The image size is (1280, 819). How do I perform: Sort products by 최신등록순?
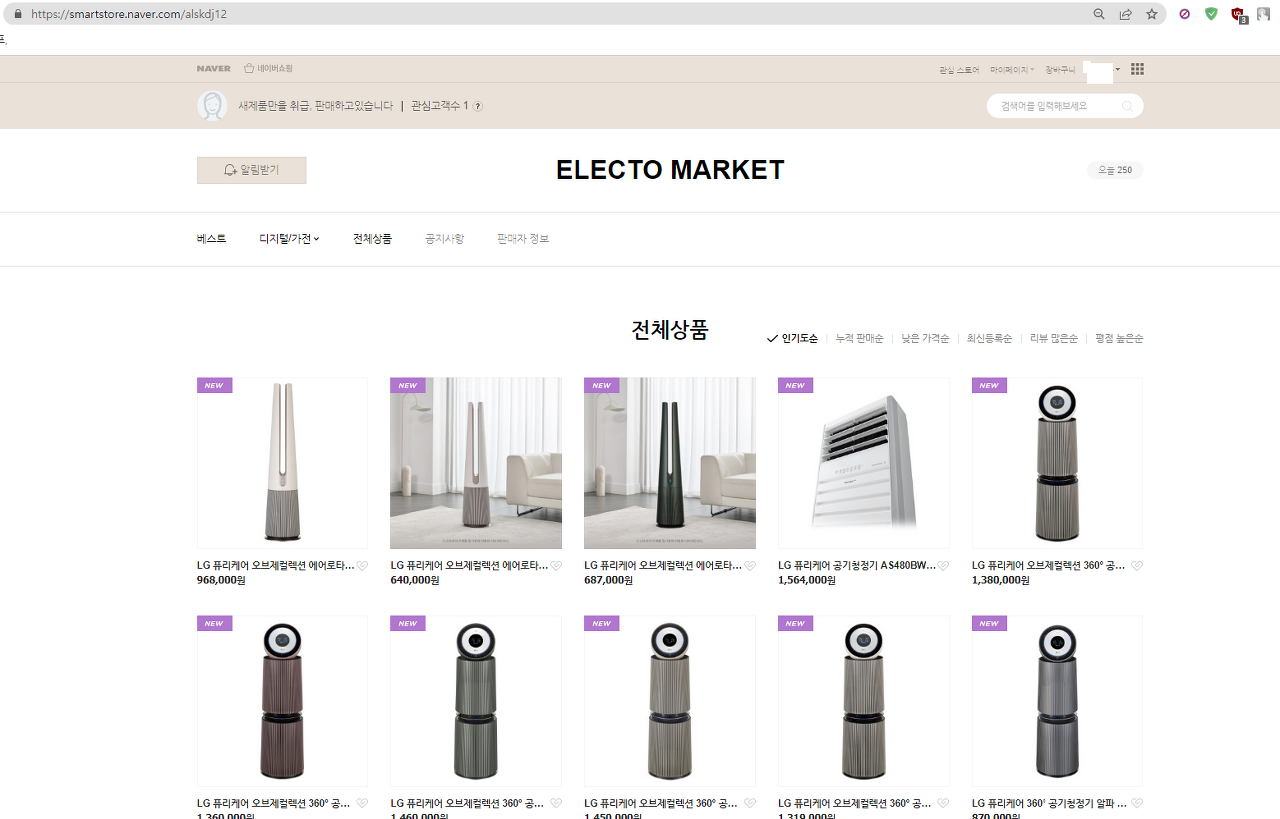(989, 339)
